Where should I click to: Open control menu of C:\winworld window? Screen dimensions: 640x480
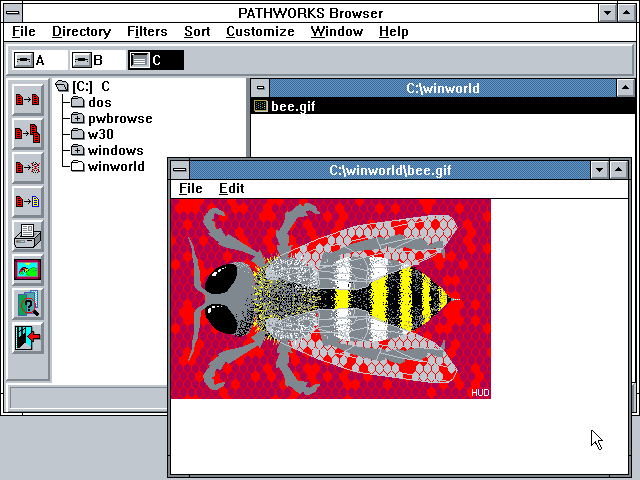pyautogui.click(x=260, y=88)
